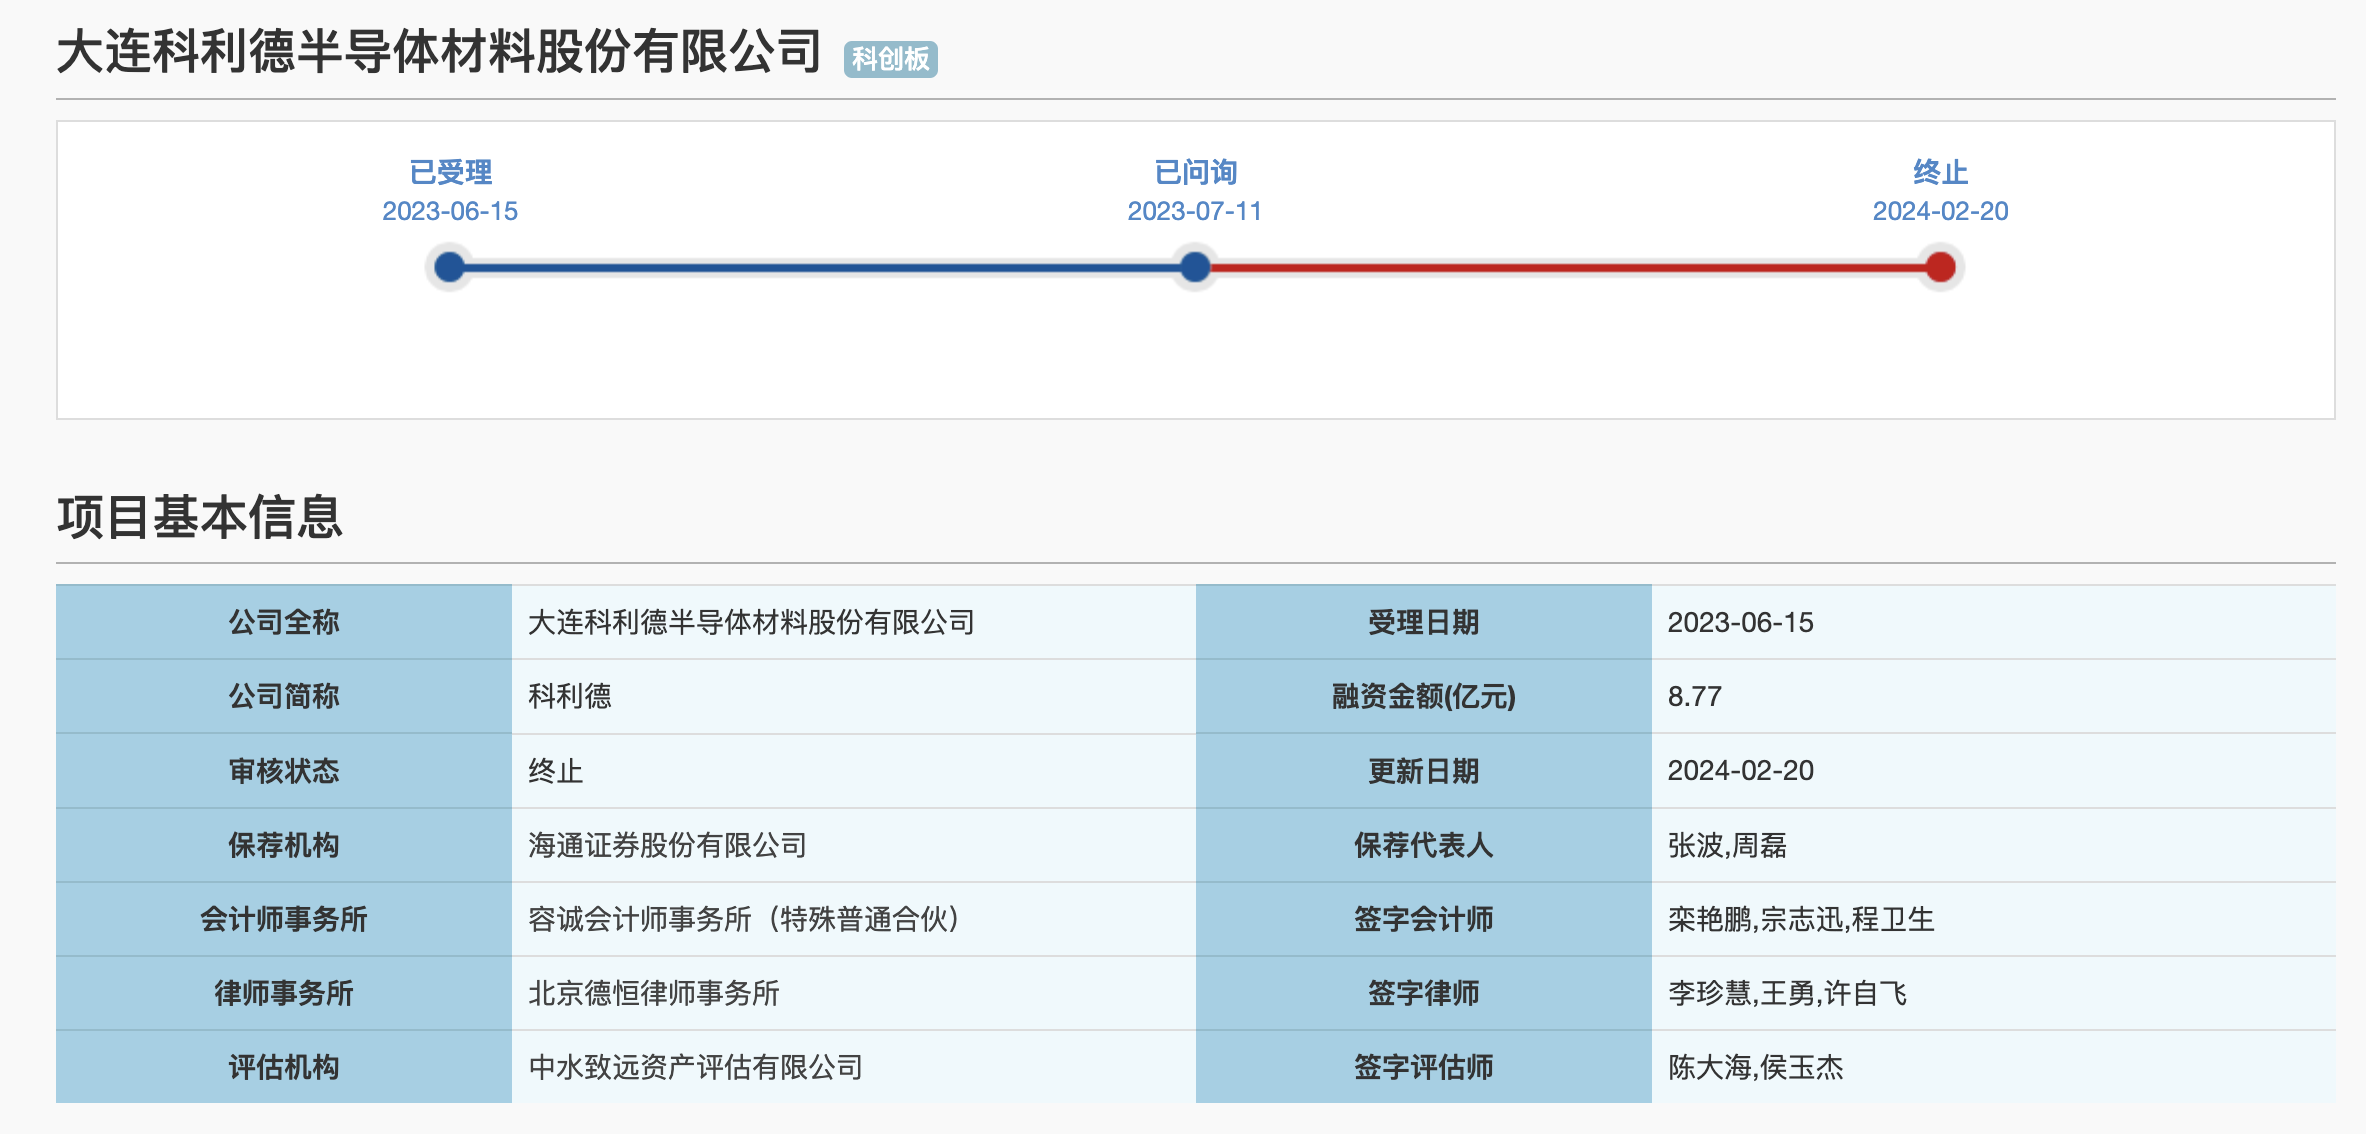2366x1134 pixels.
Task: Click the 容诚会计师事务所 accounting firm cell
Action: tap(744, 919)
